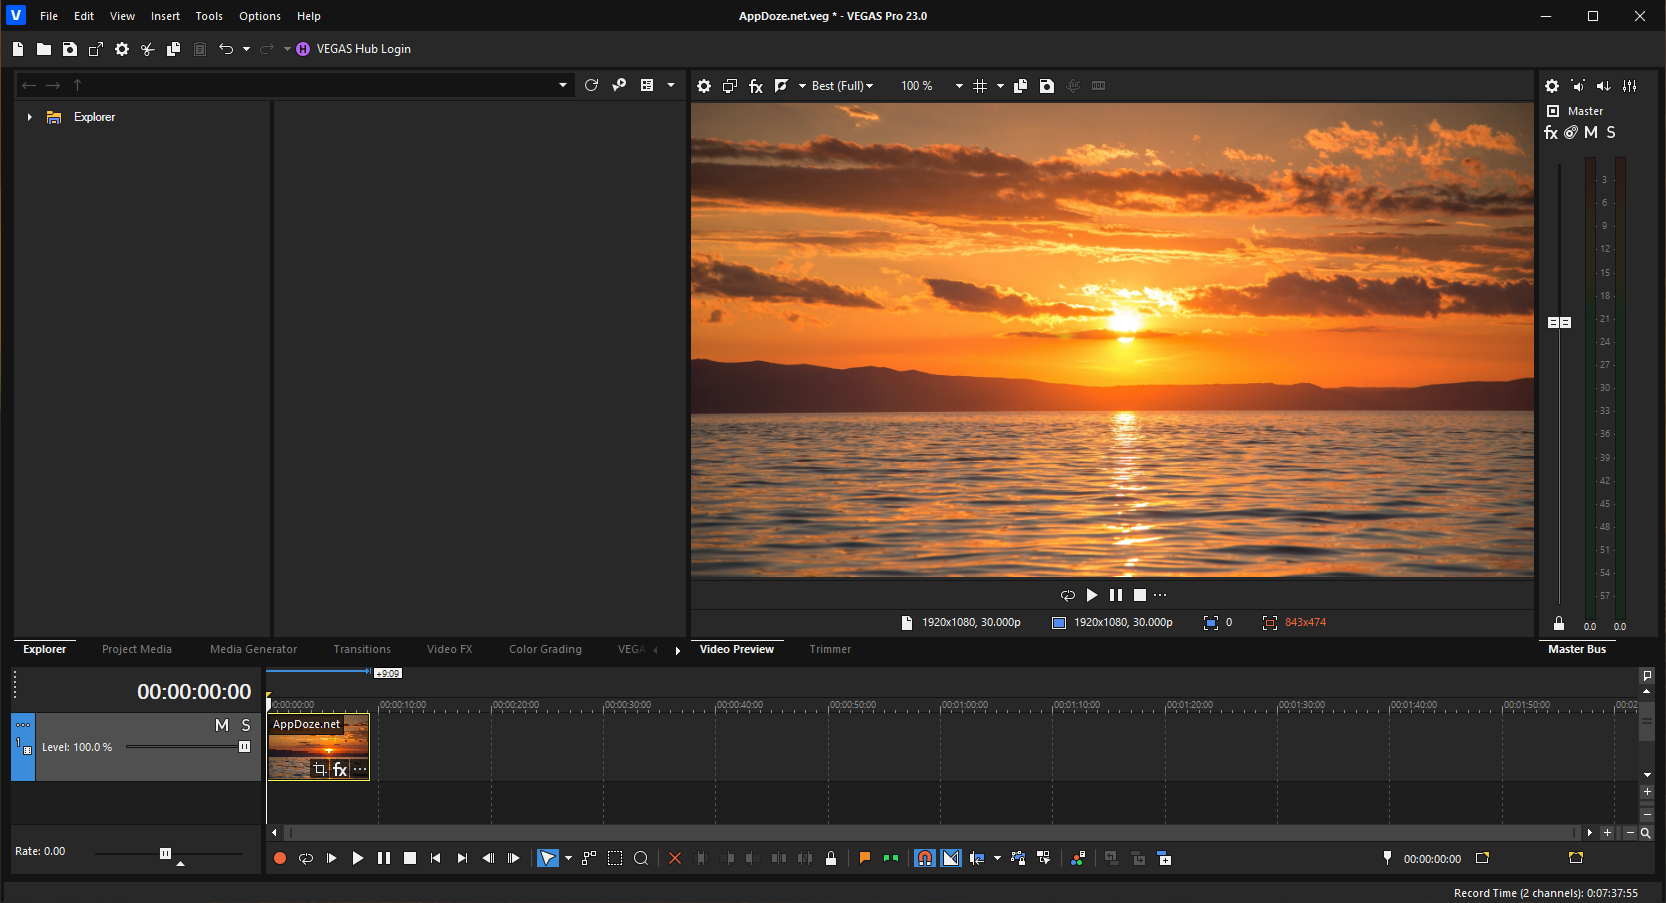Click Refresh in the Explorer toolbar
The width and height of the screenshot is (1666, 903).
(x=591, y=85)
